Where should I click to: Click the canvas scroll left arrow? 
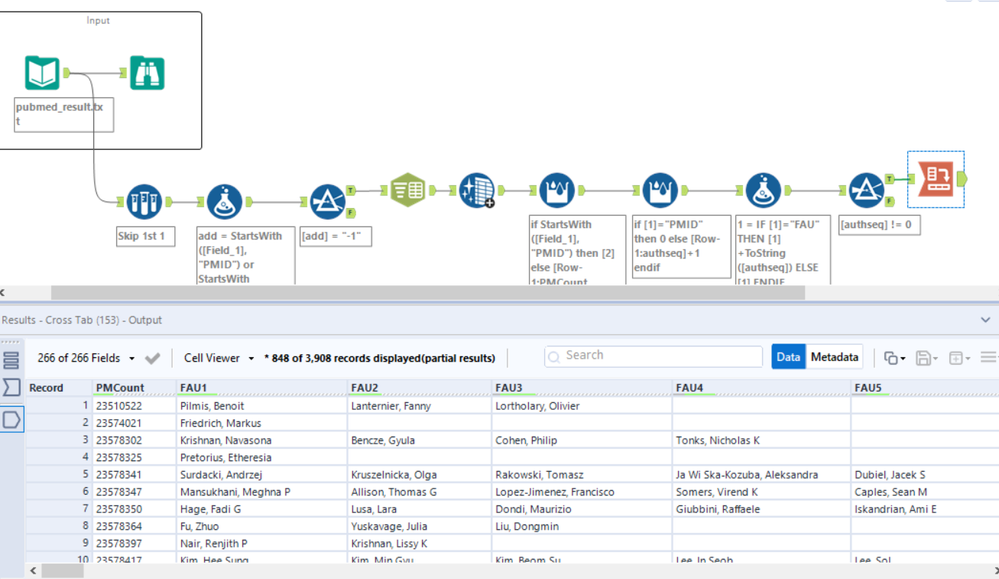[3, 292]
